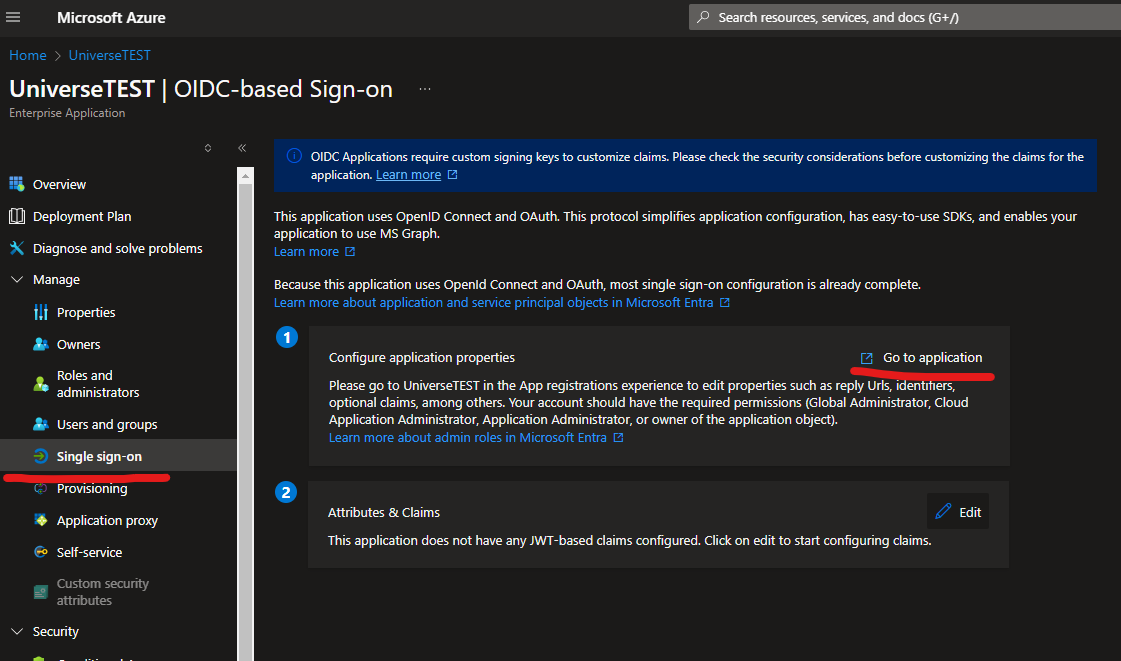Open the Provisioning menu item
Image resolution: width=1121 pixels, height=661 pixels.
(x=92, y=488)
